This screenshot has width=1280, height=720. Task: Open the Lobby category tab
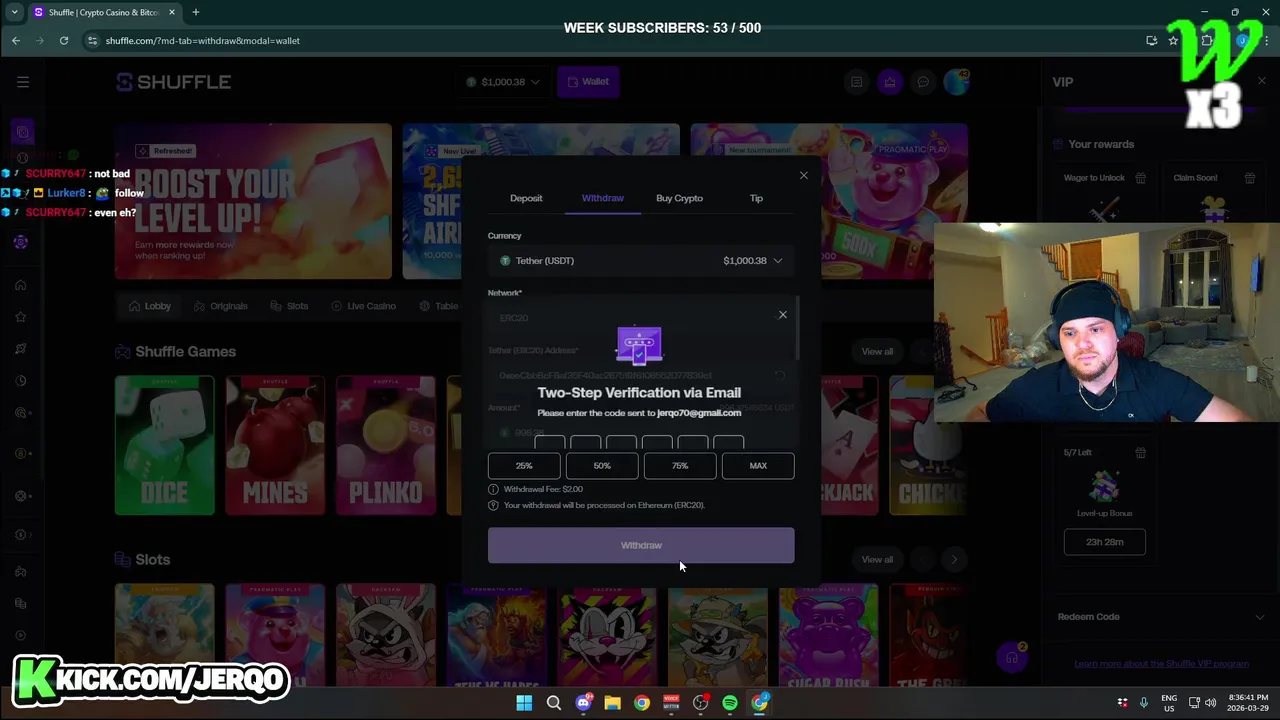[x=150, y=306]
